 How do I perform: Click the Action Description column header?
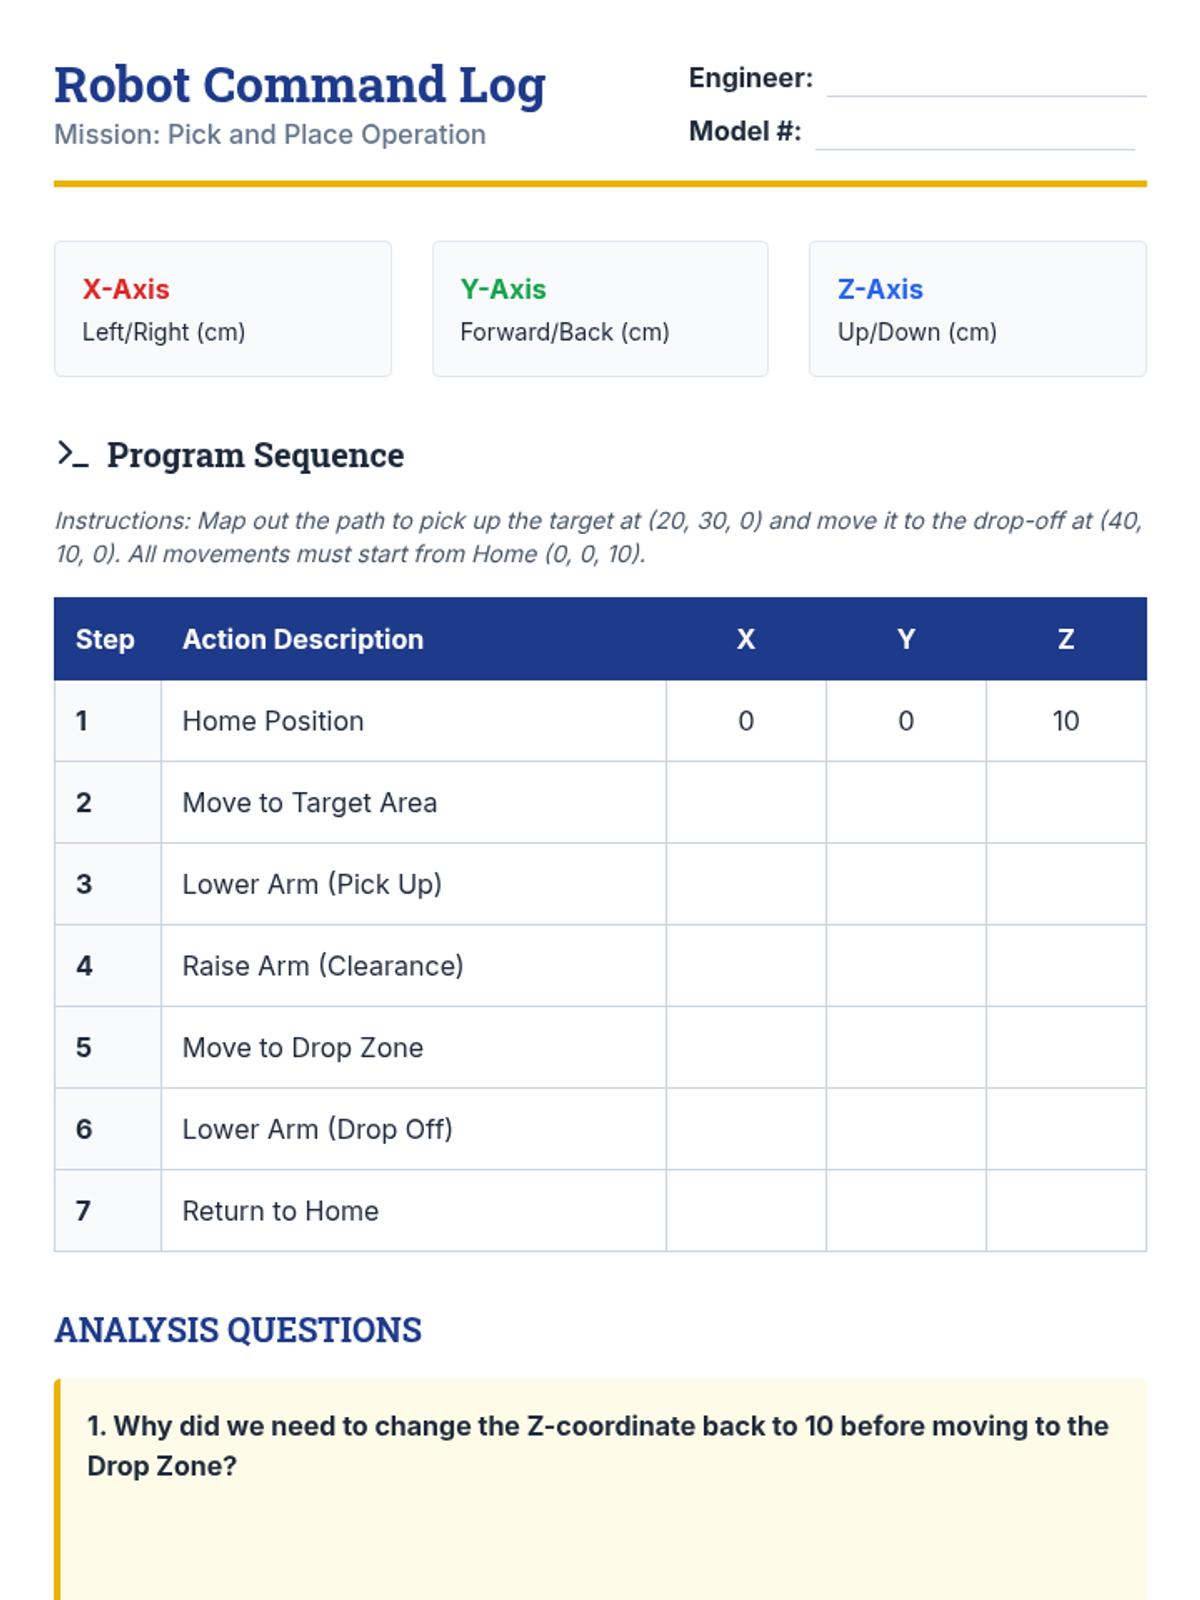point(303,640)
